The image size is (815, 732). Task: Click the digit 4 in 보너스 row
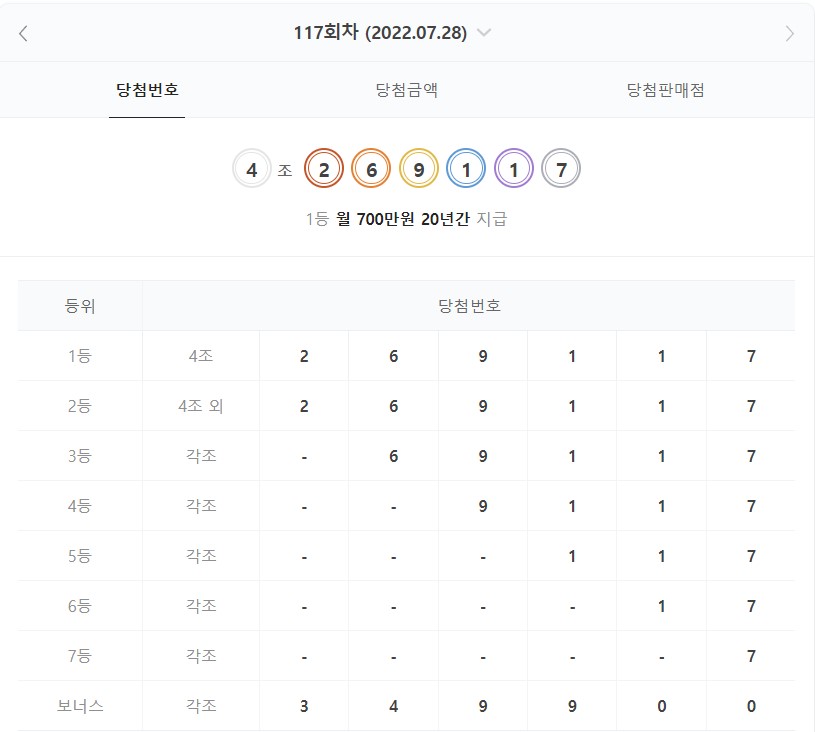click(393, 706)
